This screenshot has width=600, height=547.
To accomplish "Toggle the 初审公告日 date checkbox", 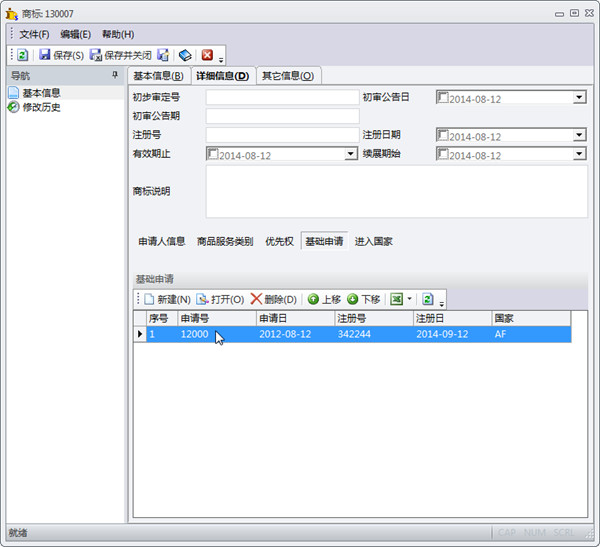I will [x=443, y=97].
